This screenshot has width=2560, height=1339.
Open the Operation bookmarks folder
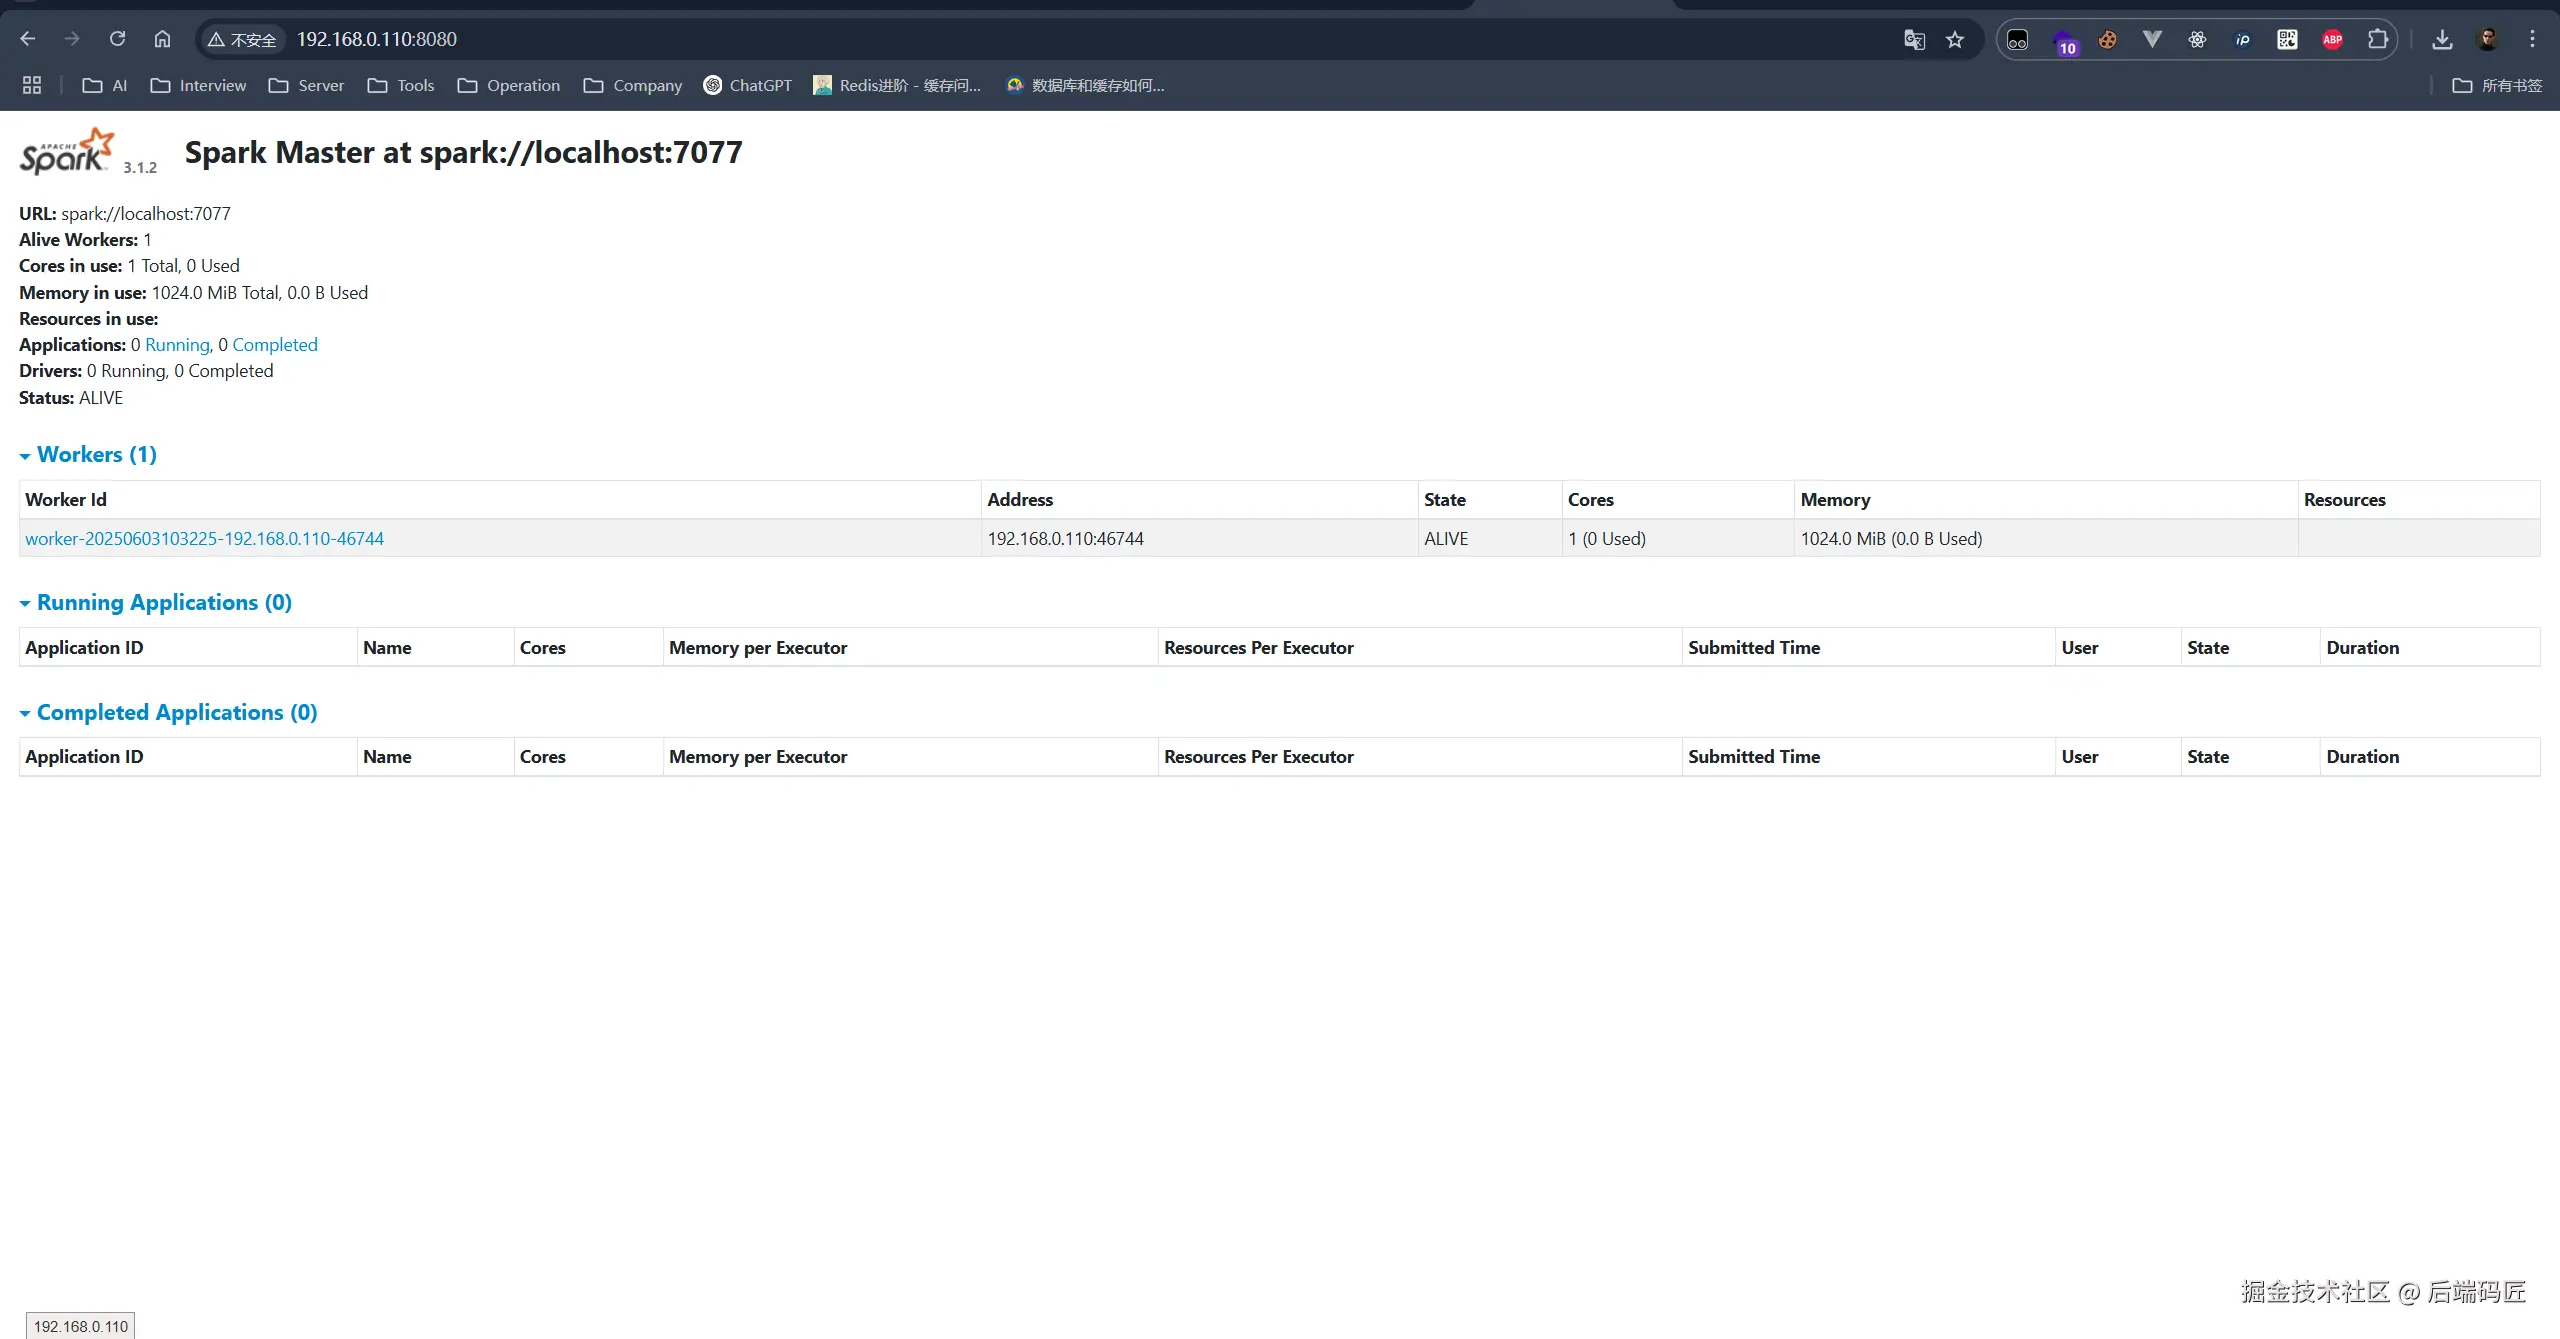(508, 85)
